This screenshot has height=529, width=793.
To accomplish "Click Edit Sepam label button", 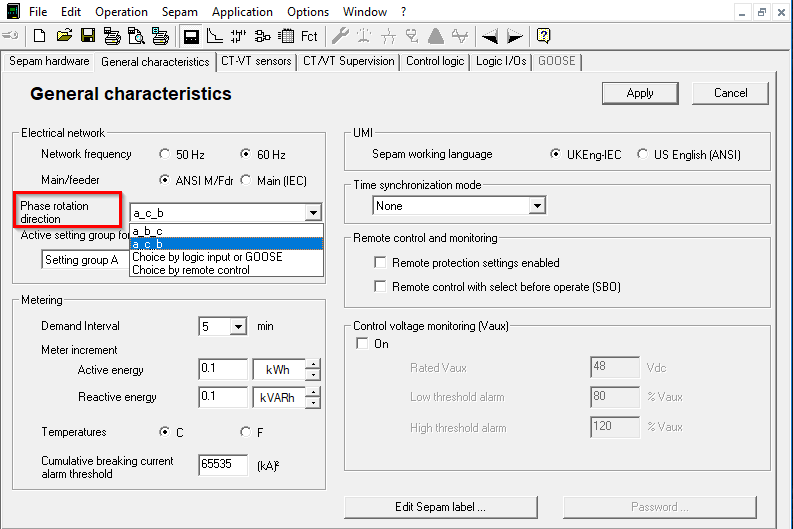I will 440,507.
